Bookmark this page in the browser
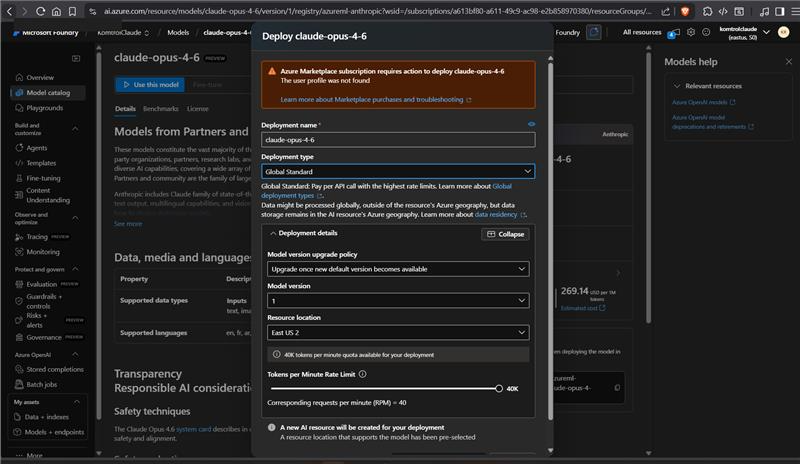Viewport: 800px width, 464px height. coord(72,11)
